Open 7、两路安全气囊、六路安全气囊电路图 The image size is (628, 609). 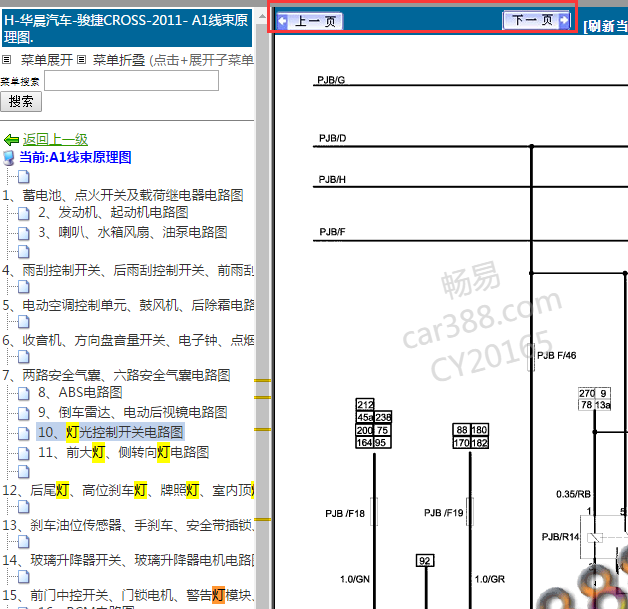(117, 375)
